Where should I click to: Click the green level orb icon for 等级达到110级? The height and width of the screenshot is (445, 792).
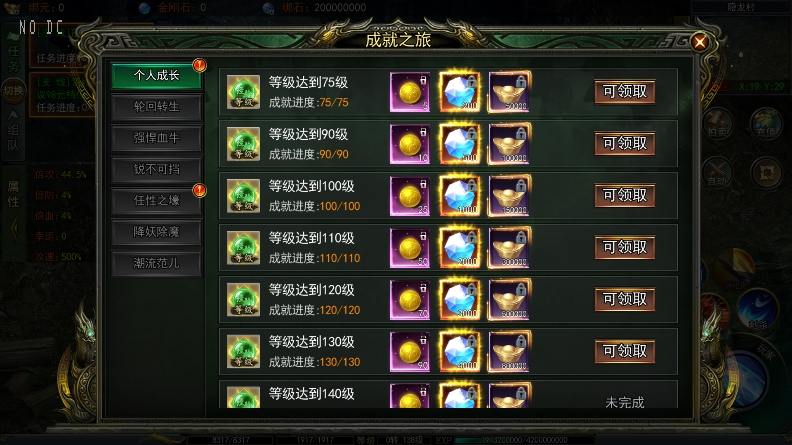tap(243, 248)
